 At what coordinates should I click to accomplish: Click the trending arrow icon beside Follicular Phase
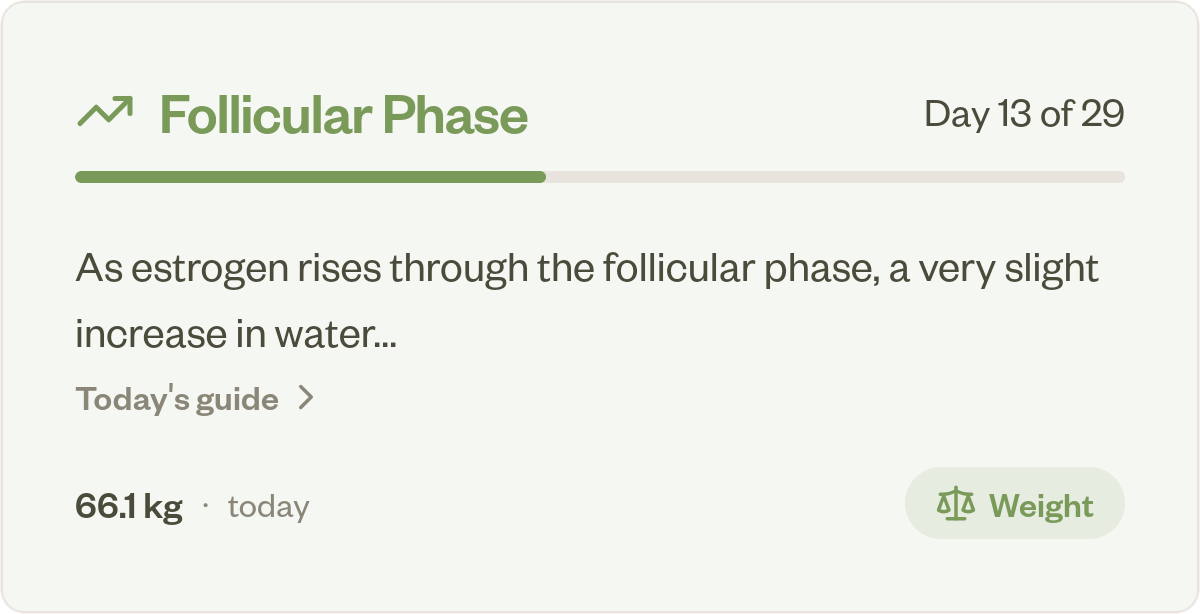[105, 113]
